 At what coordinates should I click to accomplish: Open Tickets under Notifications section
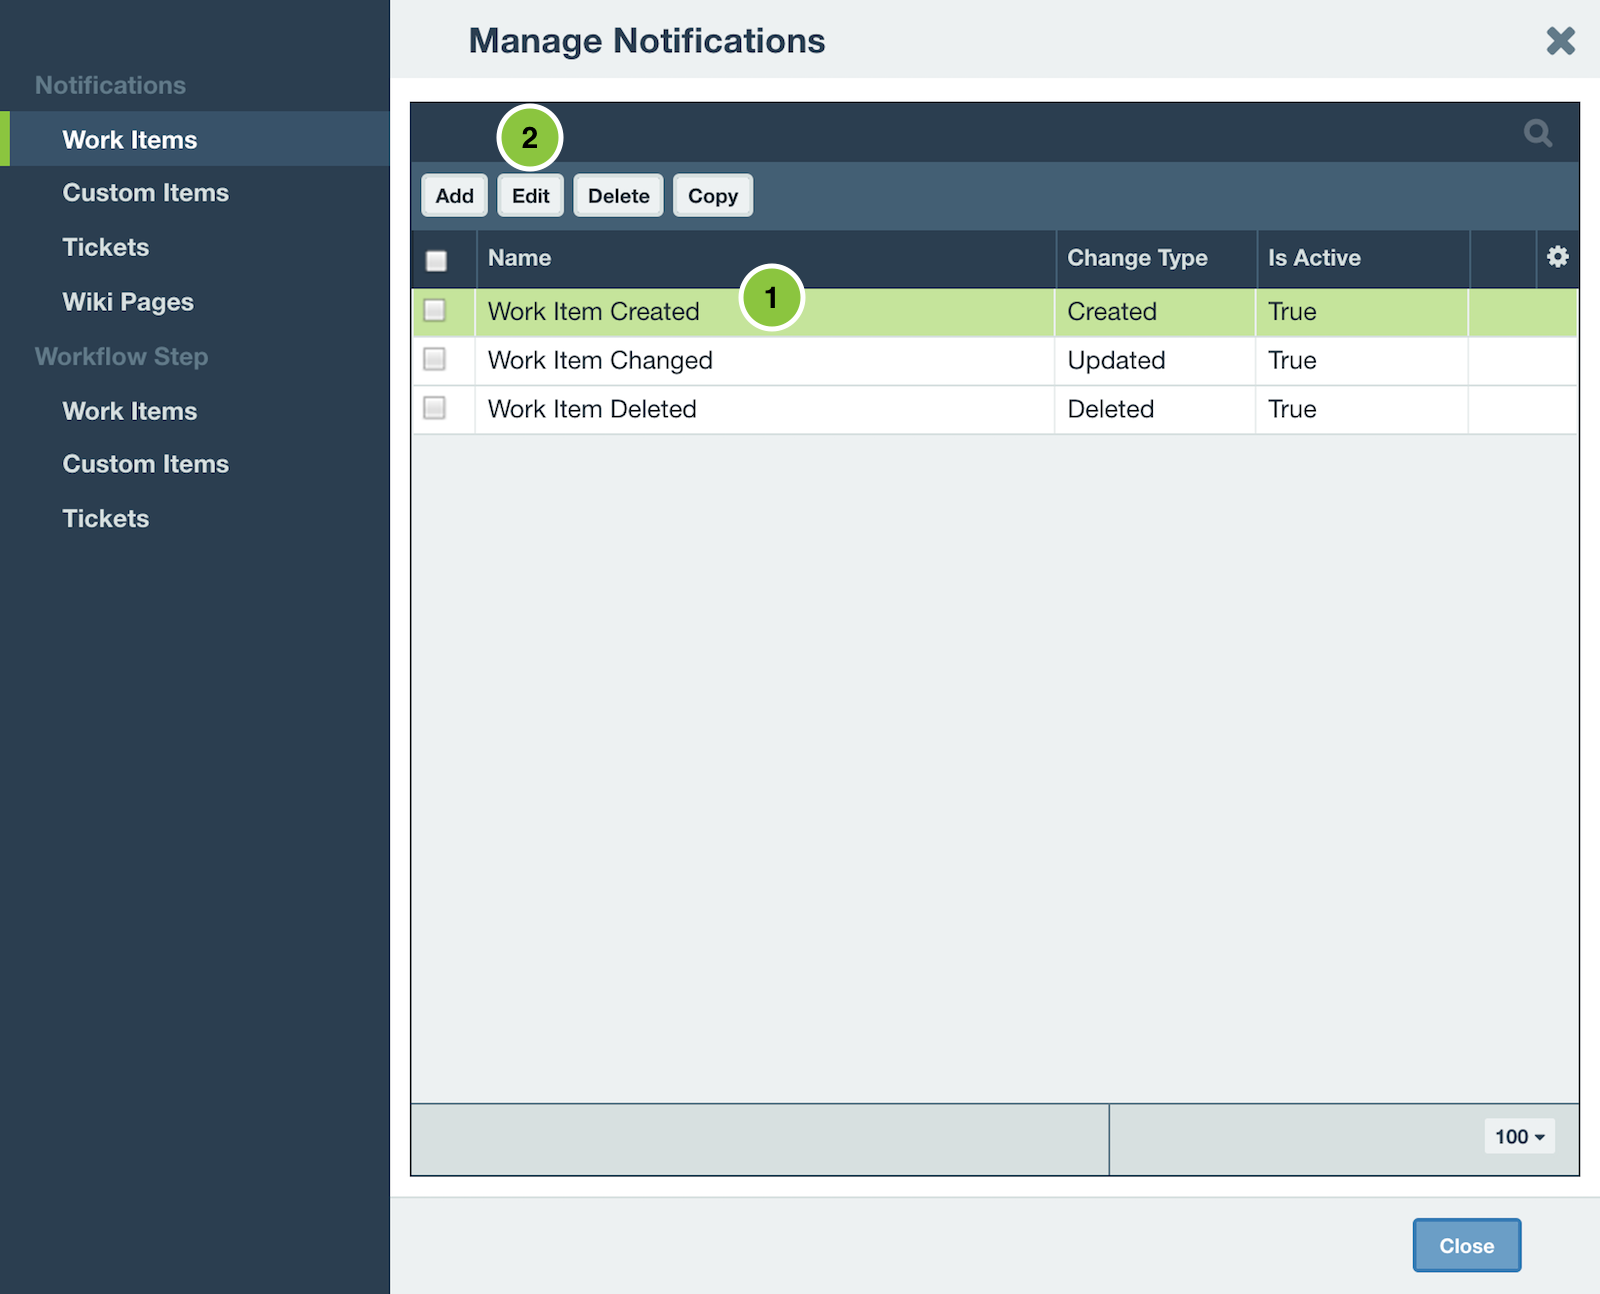point(105,247)
